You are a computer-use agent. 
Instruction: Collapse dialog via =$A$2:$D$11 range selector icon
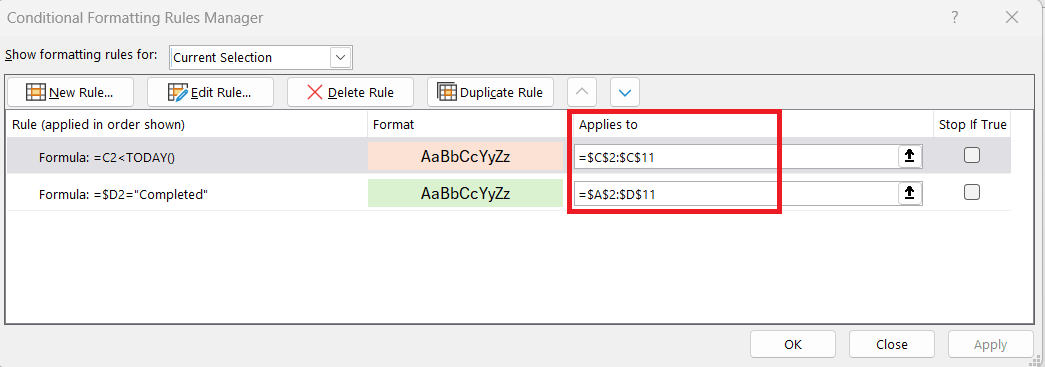[x=910, y=193]
